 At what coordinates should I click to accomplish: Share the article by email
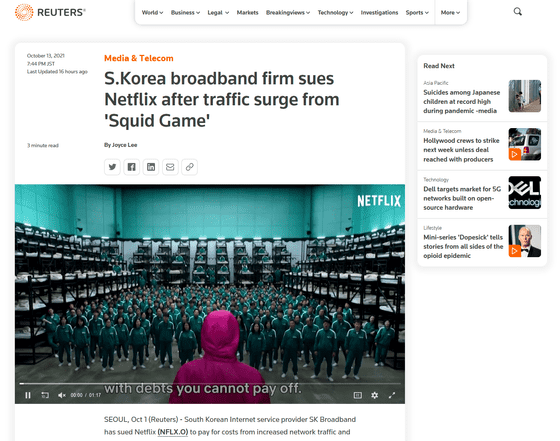tap(170, 167)
